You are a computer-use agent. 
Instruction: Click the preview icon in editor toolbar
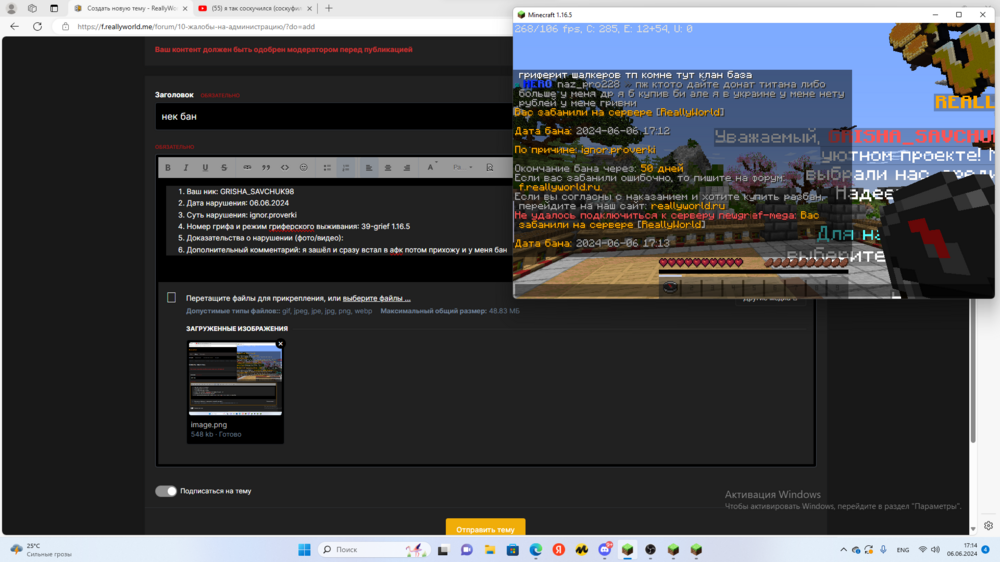490,168
